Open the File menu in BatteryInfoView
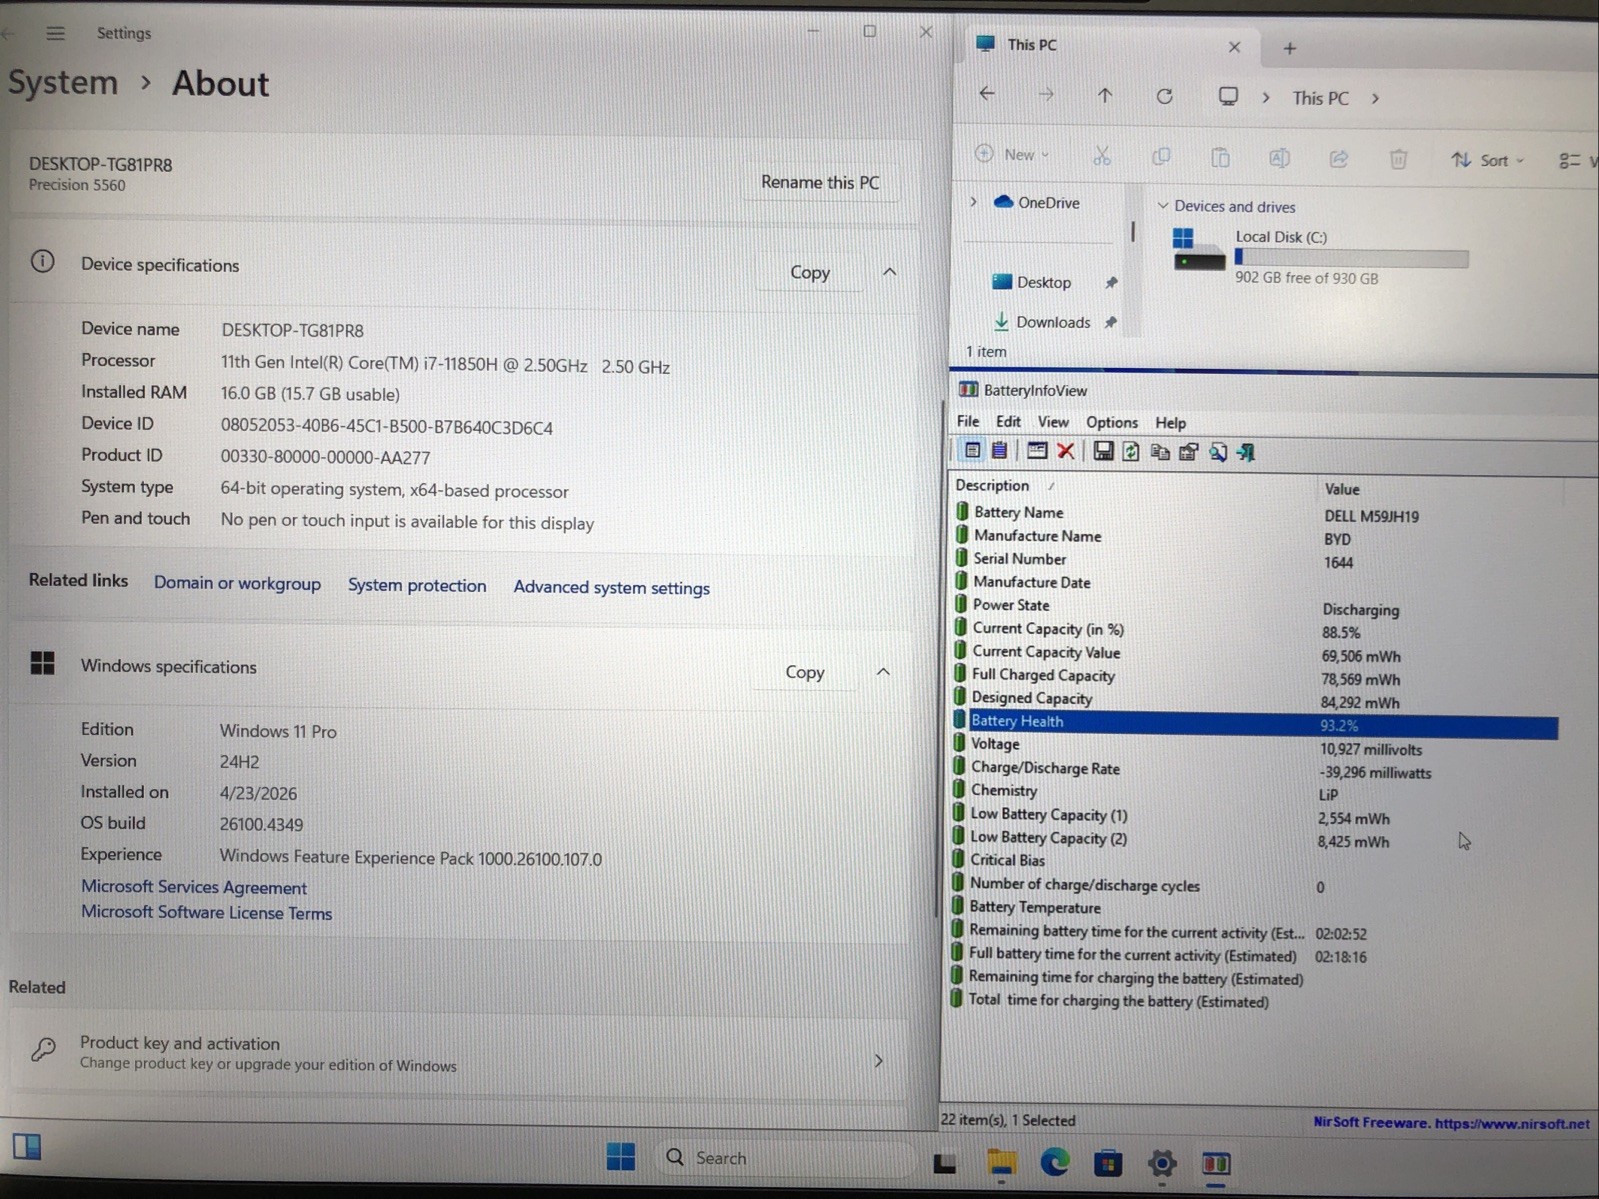This screenshot has width=1599, height=1199. tap(968, 421)
